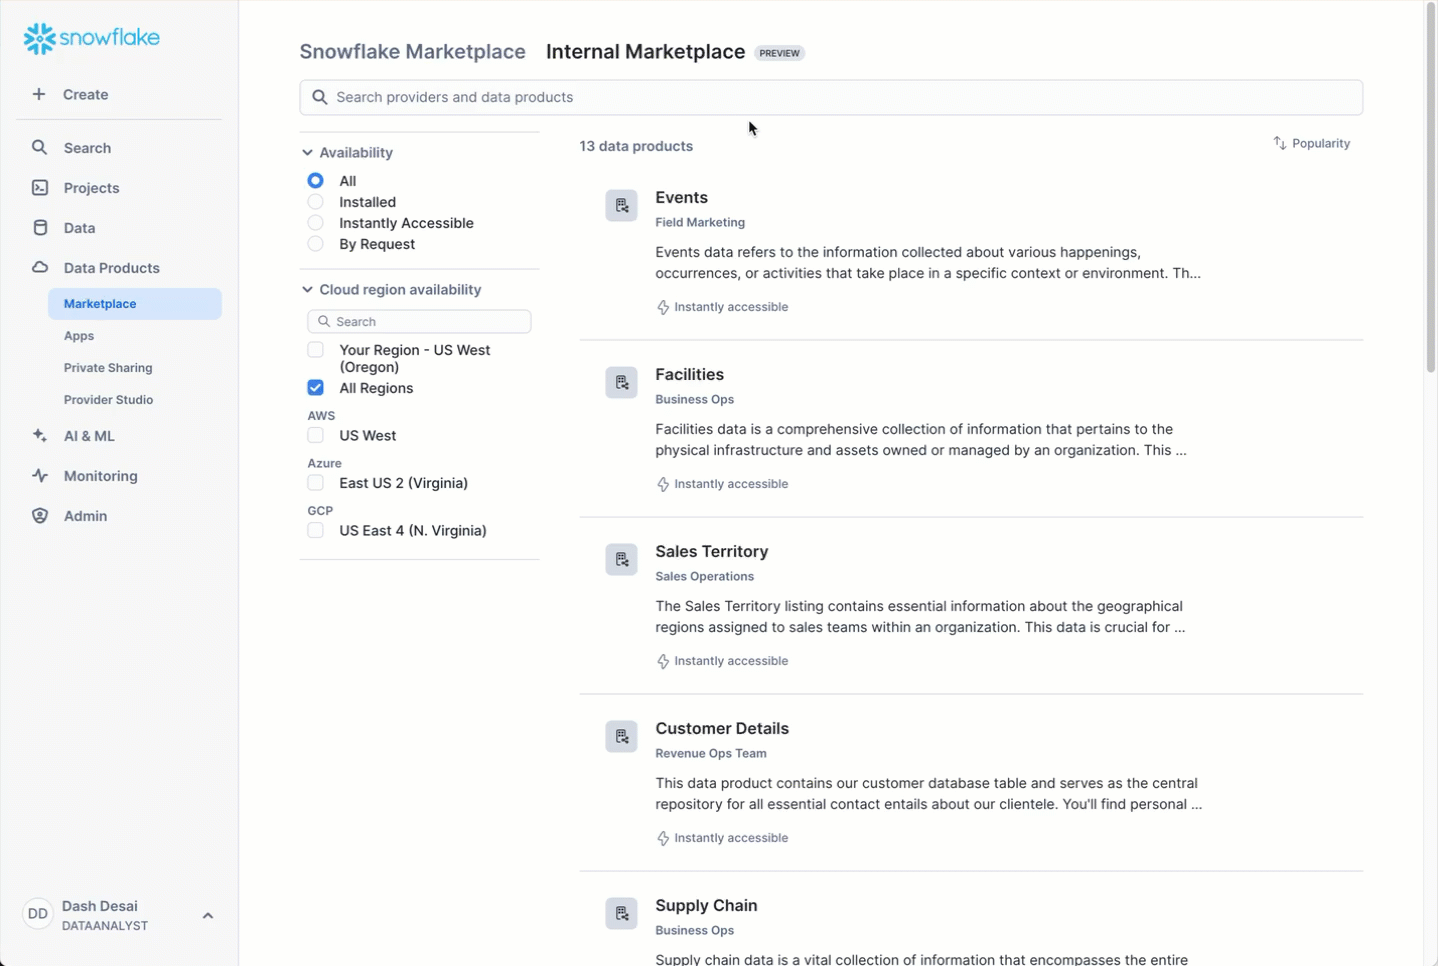Open Provider Studio in the sidebar
Image resolution: width=1438 pixels, height=966 pixels.
108,400
